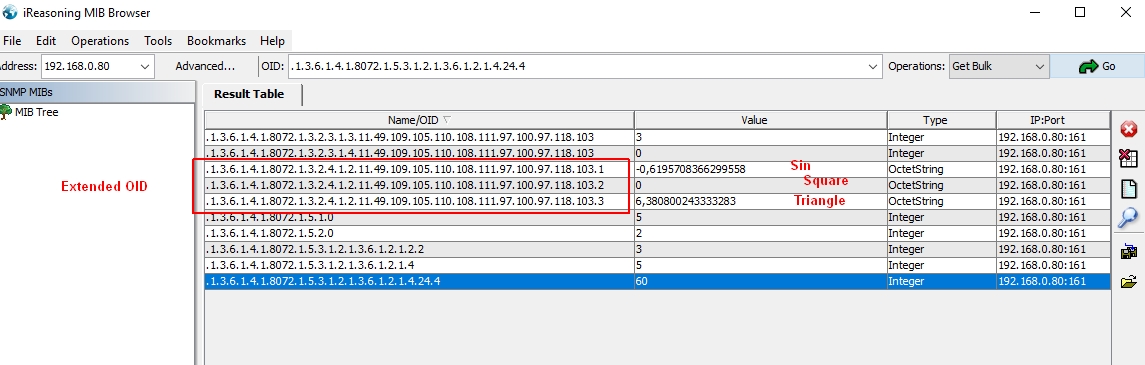Open the Help menu

(272, 41)
